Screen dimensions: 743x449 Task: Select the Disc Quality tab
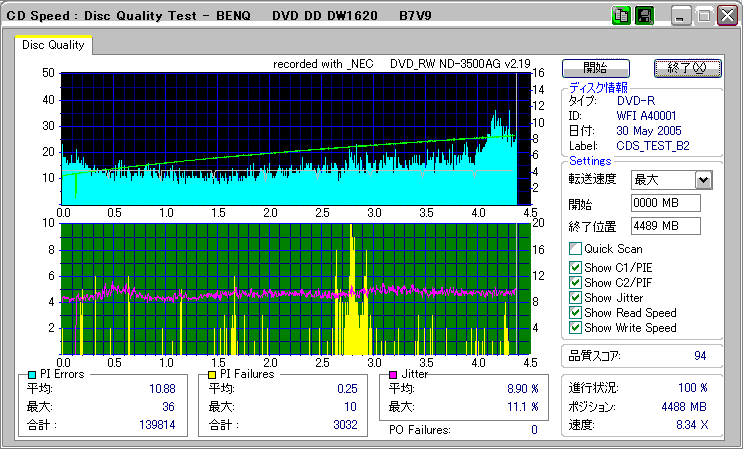coord(54,45)
